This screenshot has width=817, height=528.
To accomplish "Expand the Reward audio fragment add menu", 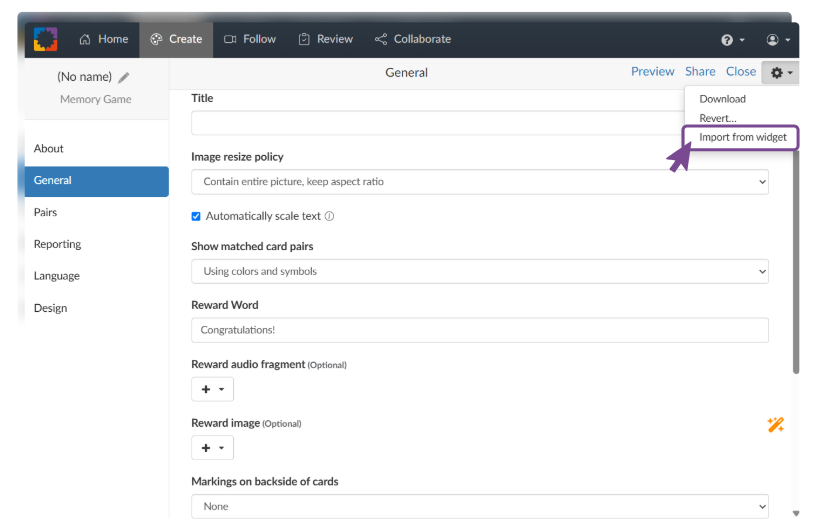I will point(213,389).
